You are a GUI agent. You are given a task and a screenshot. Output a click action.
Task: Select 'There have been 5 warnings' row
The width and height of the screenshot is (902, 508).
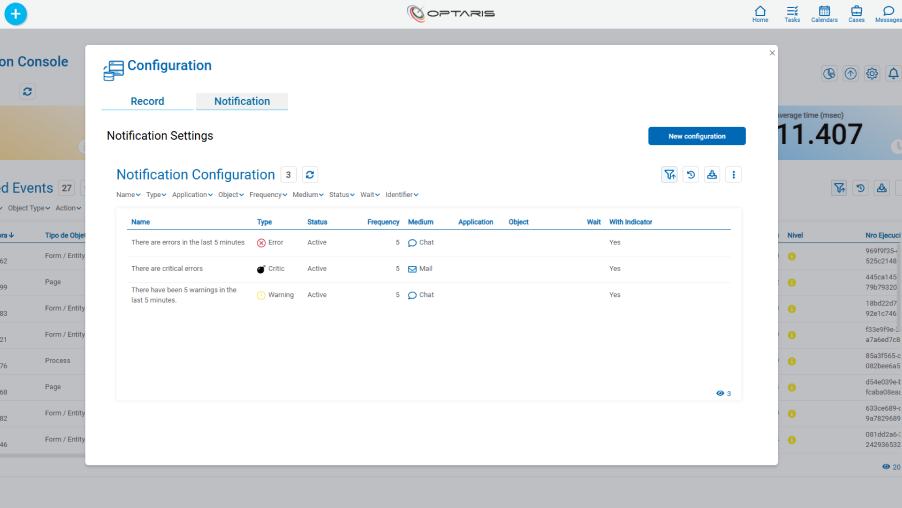[x=429, y=295]
